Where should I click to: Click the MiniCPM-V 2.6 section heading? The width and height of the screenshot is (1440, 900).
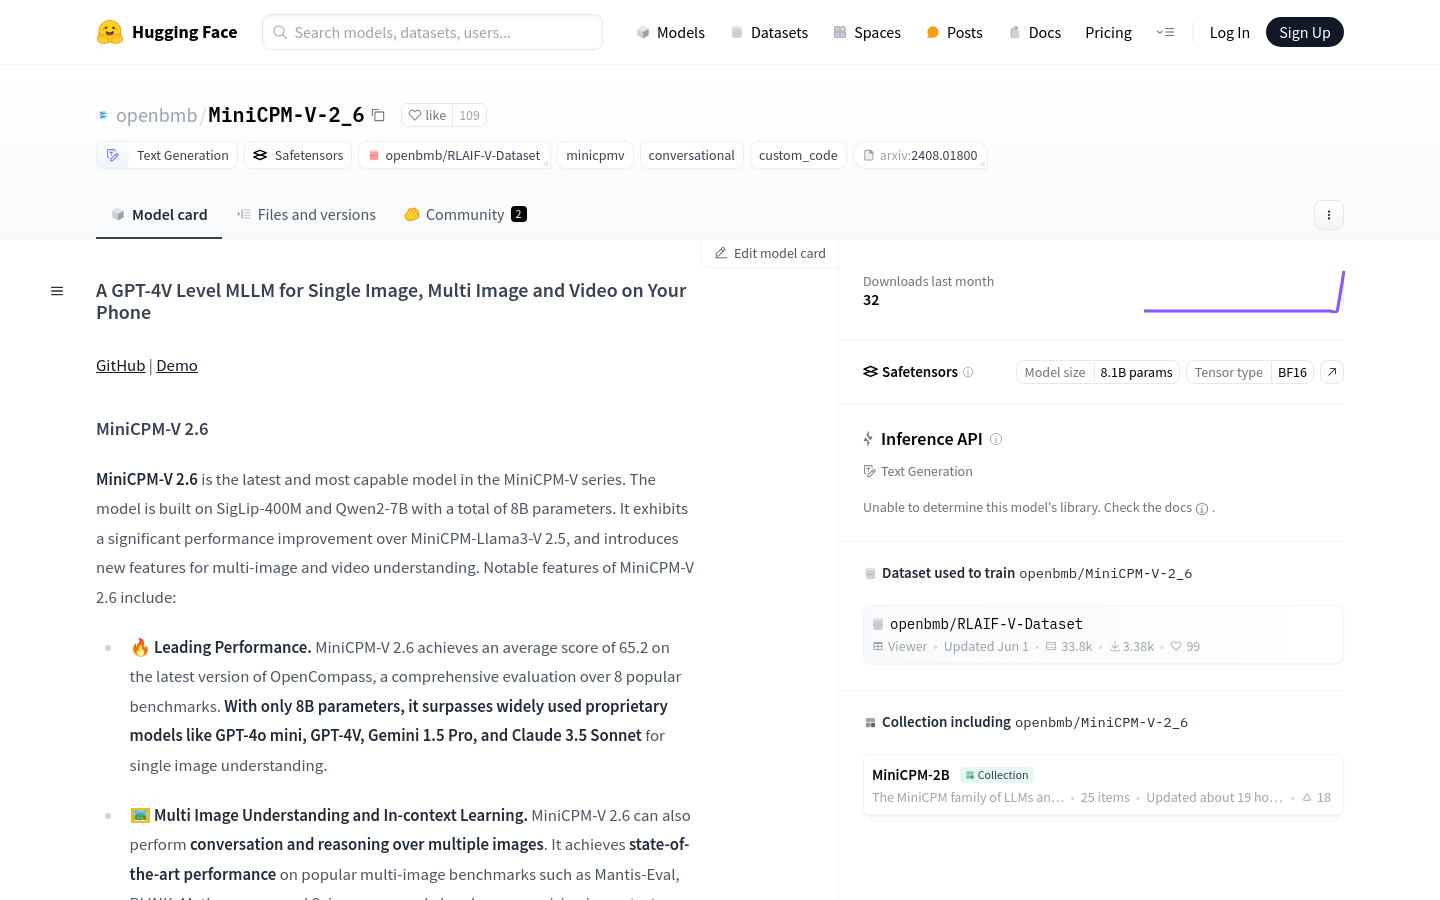(152, 429)
